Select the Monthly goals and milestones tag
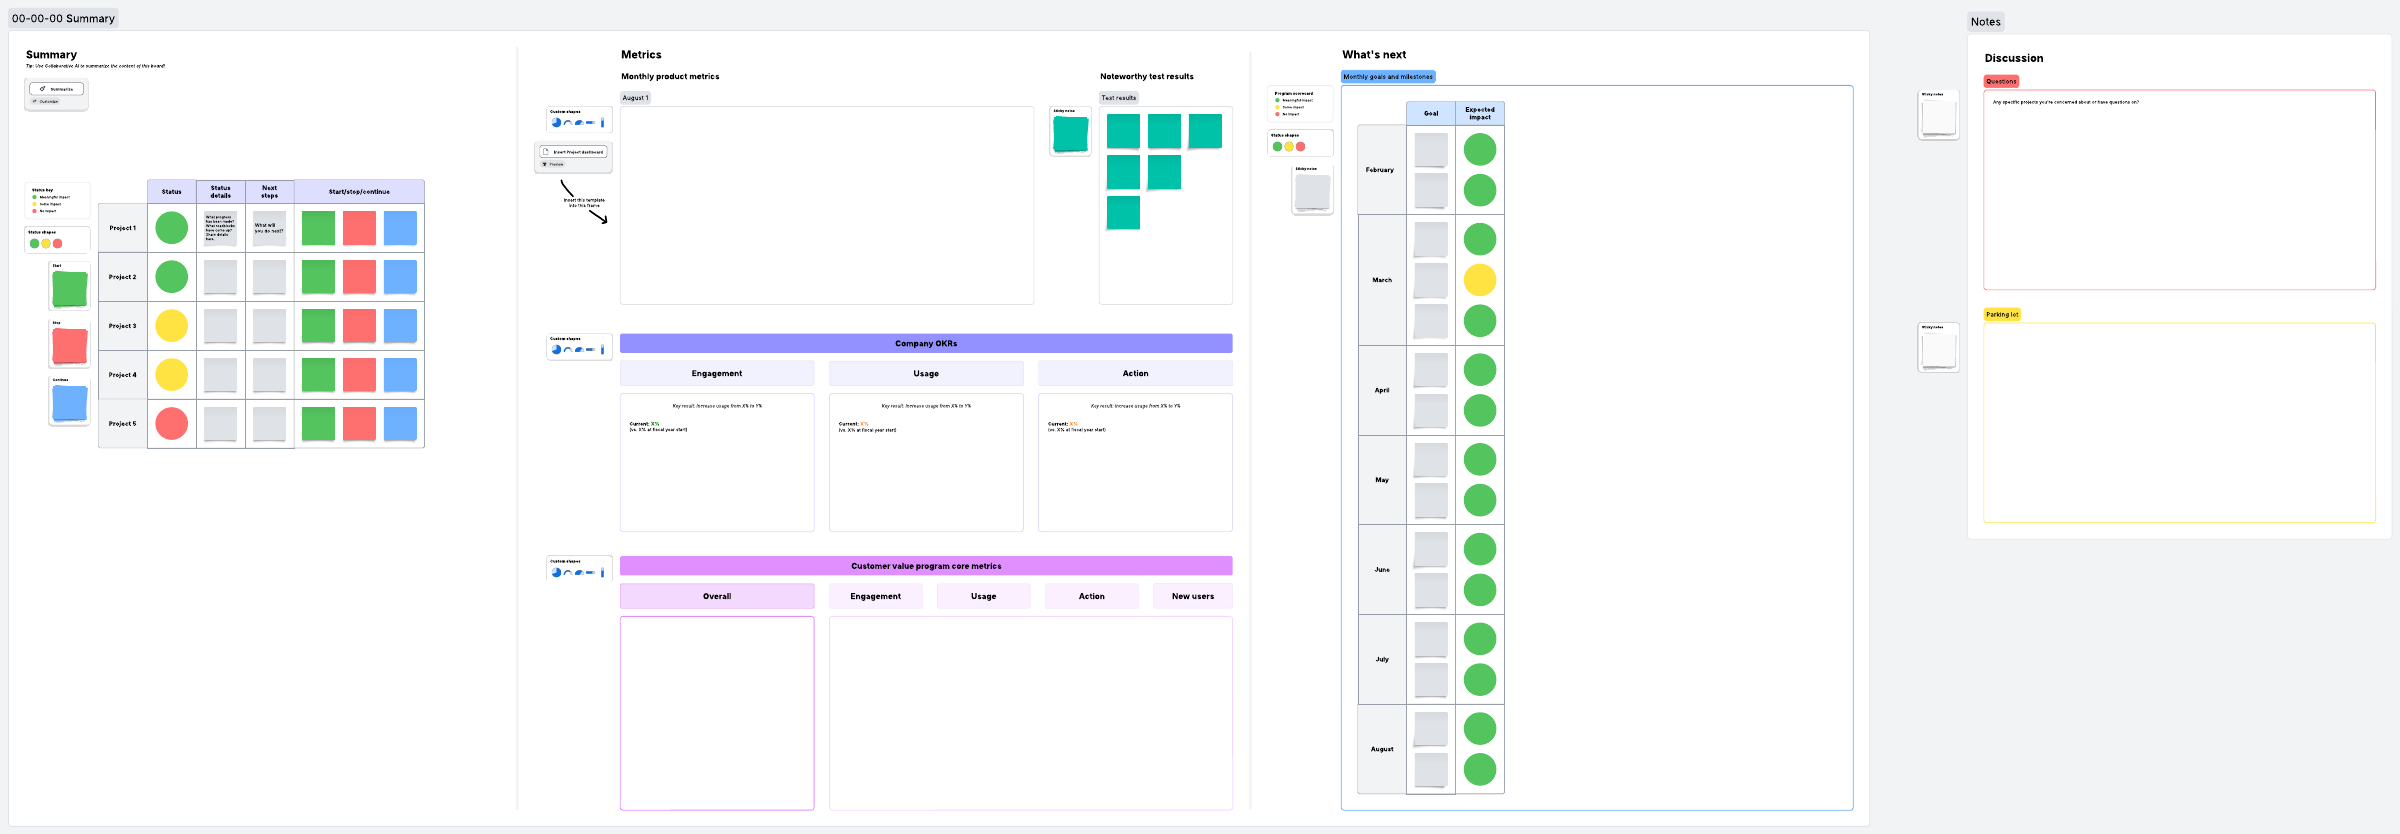The height and width of the screenshot is (834, 2400). (1388, 77)
